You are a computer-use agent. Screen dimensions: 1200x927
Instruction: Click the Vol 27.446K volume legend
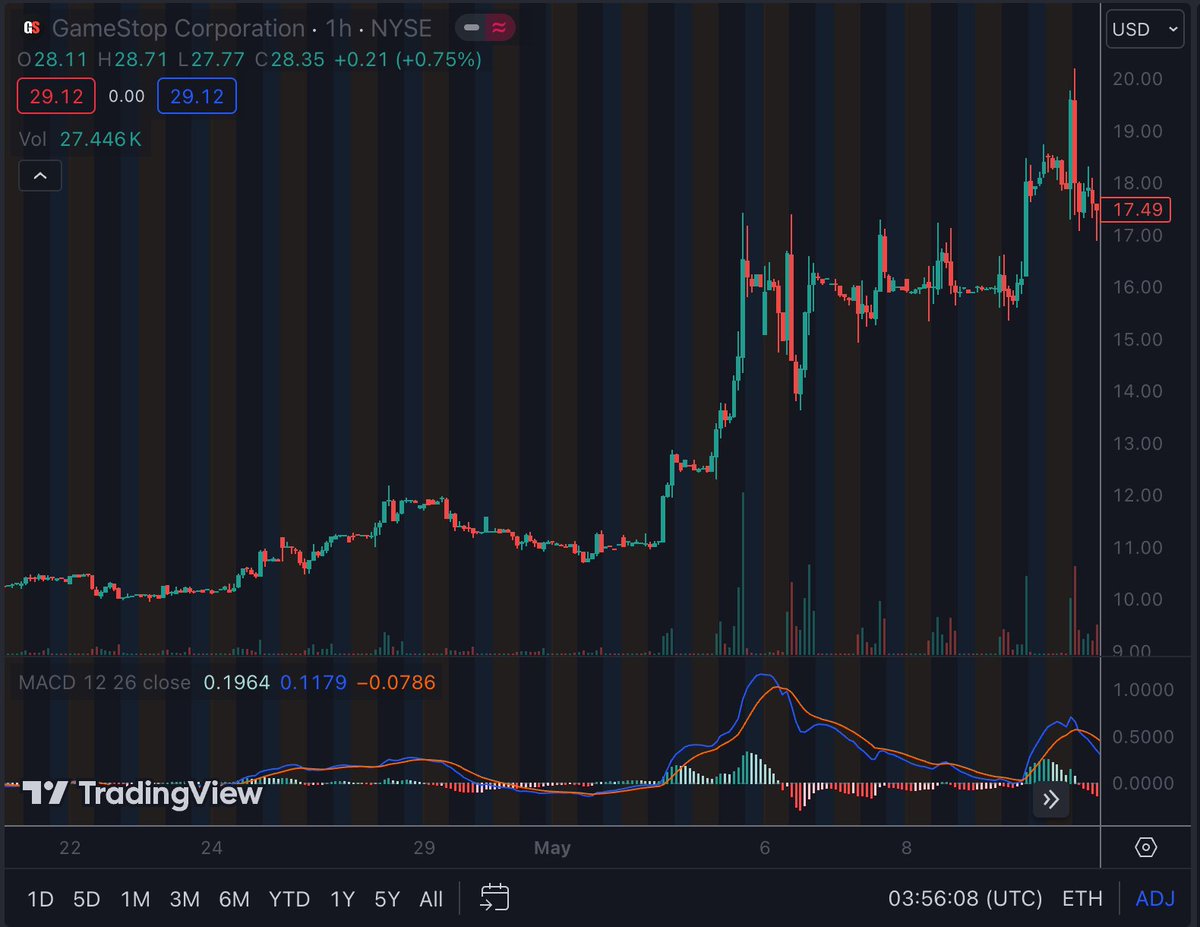coord(80,139)
